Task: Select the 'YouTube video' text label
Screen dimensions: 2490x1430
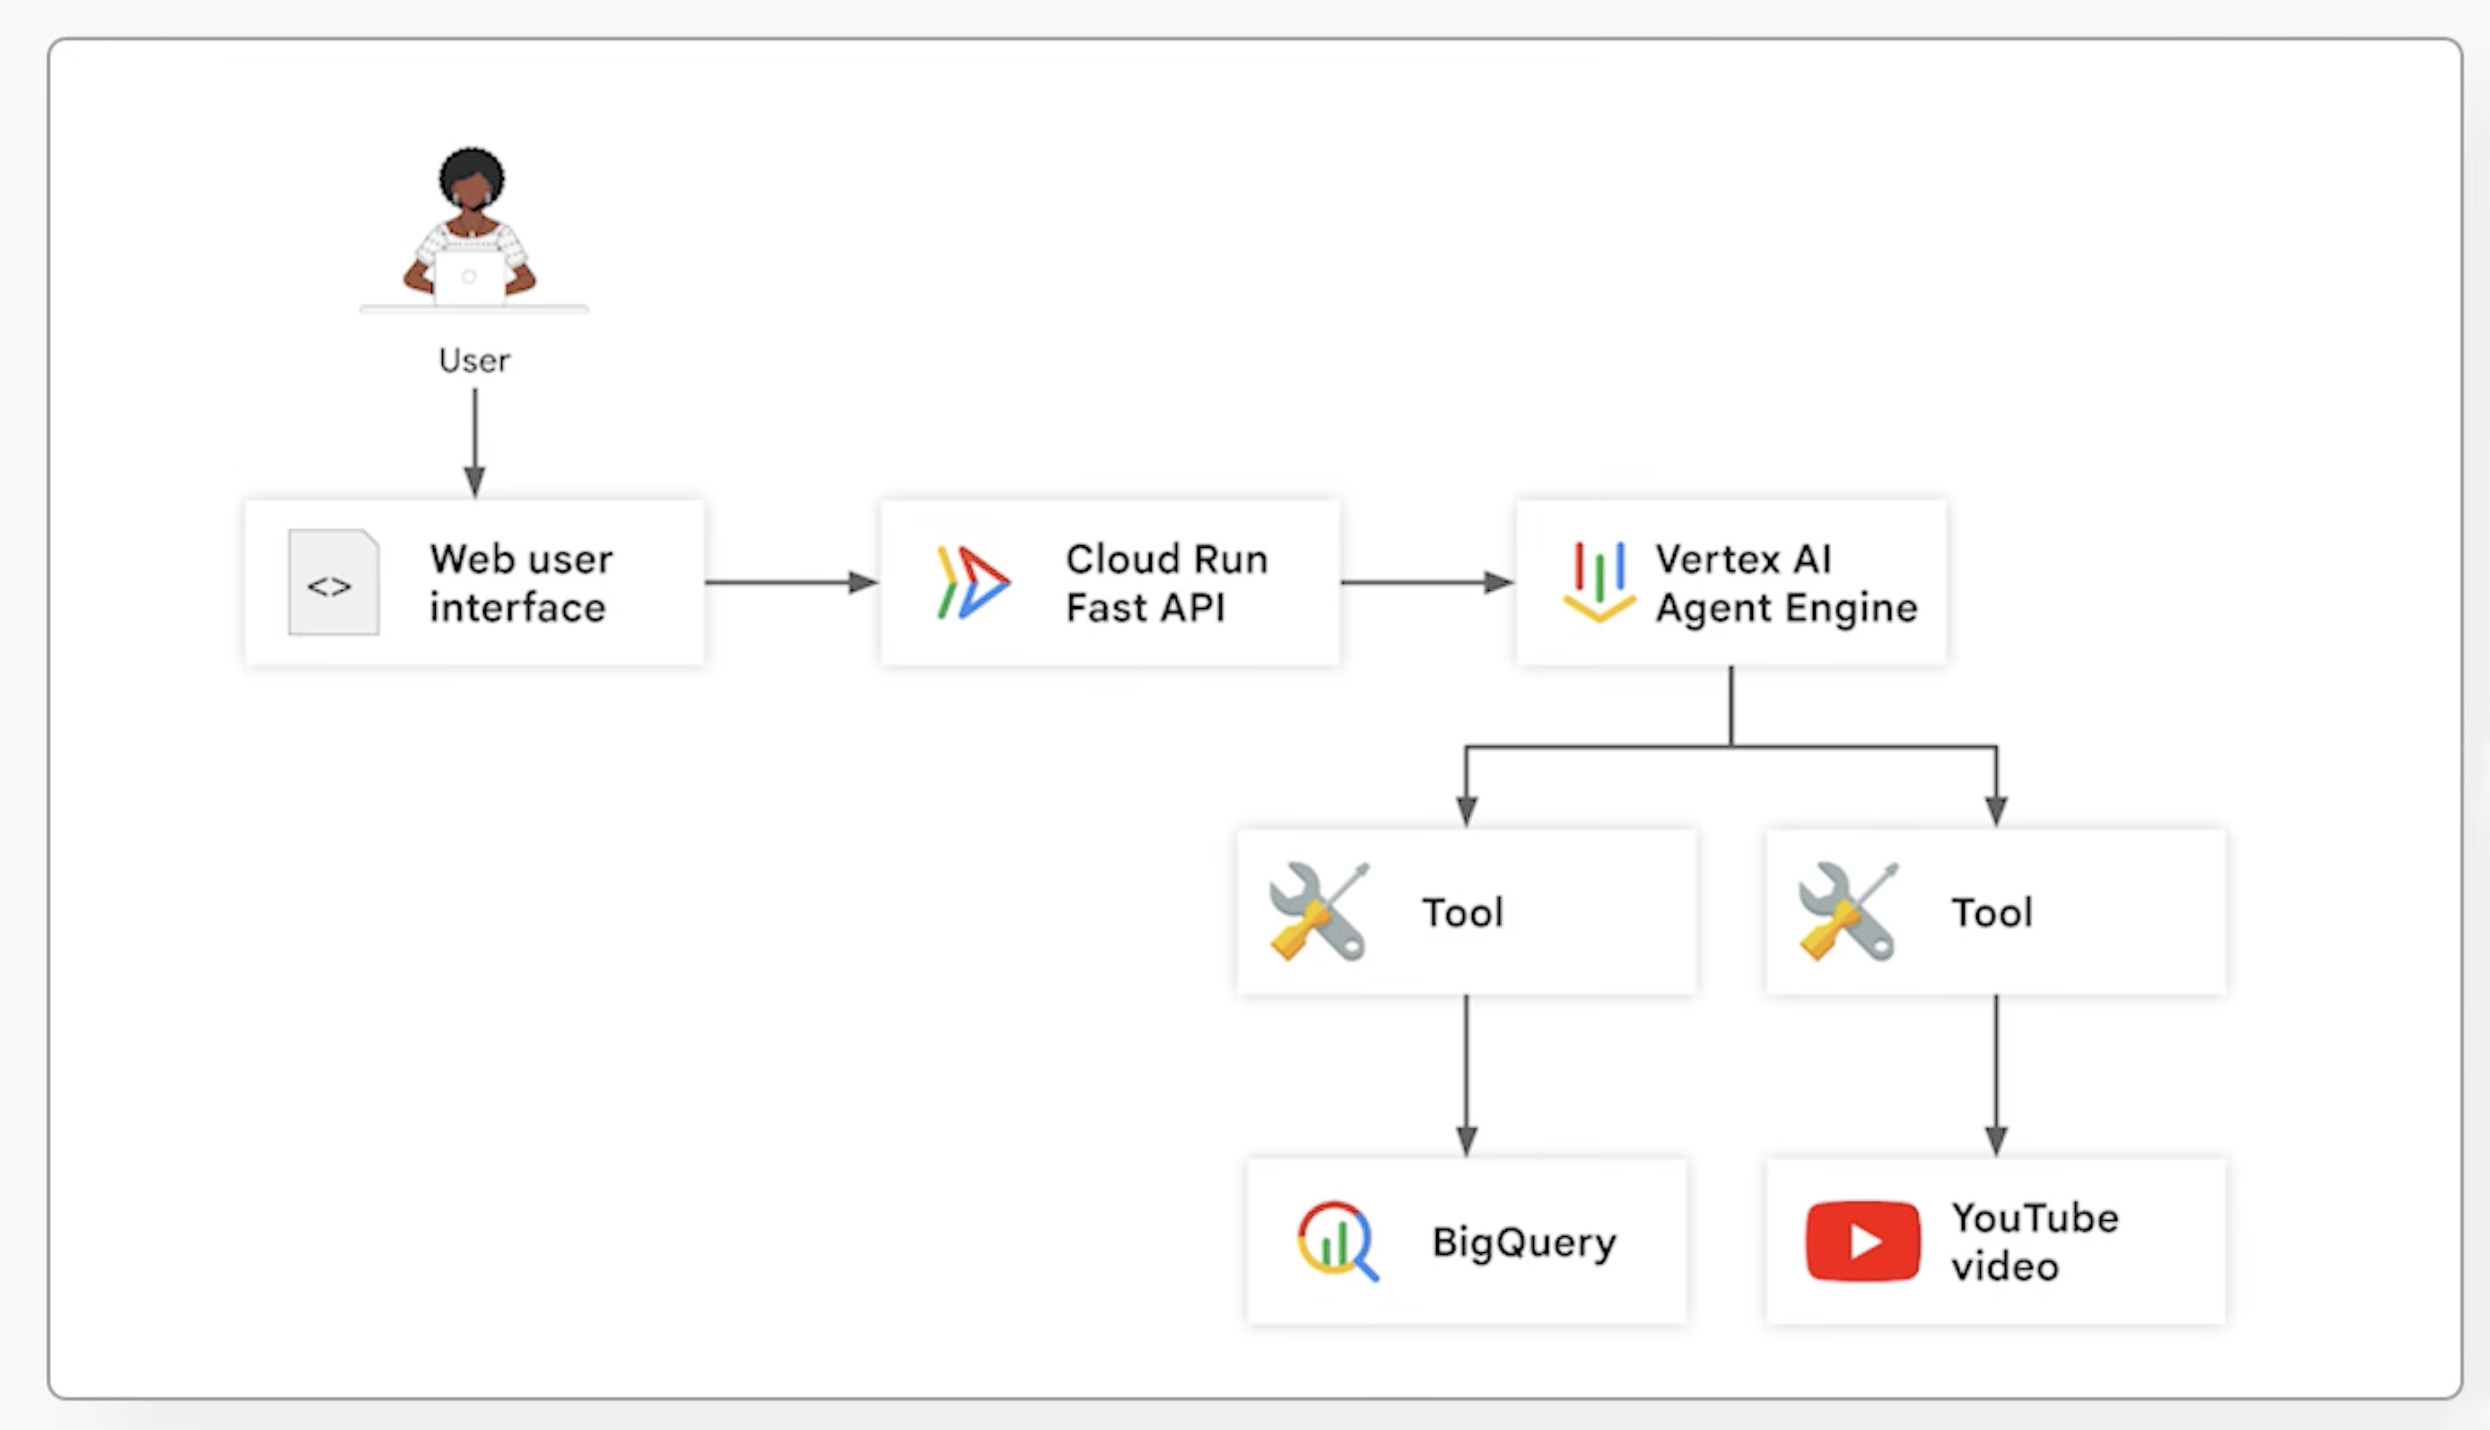Action: tap(2033, 1242)
